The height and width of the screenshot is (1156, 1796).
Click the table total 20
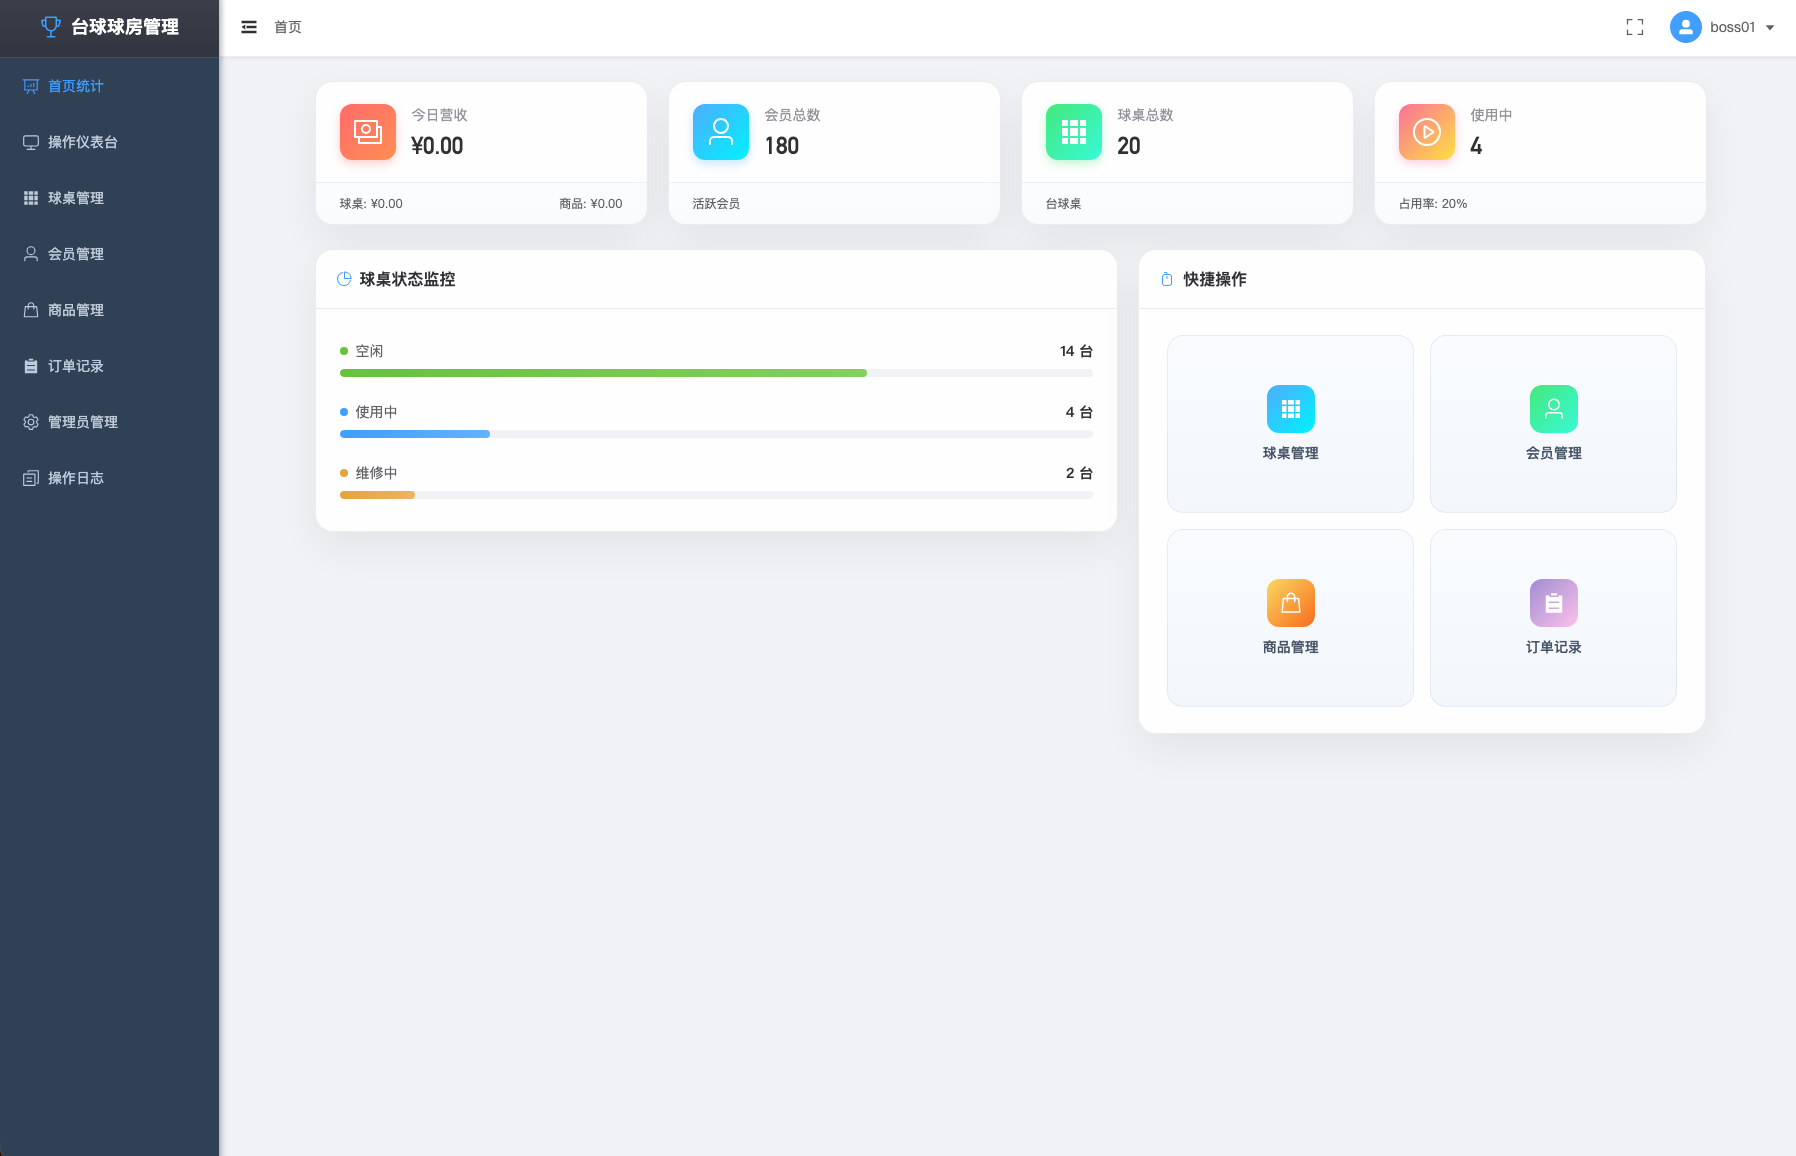1129,146
